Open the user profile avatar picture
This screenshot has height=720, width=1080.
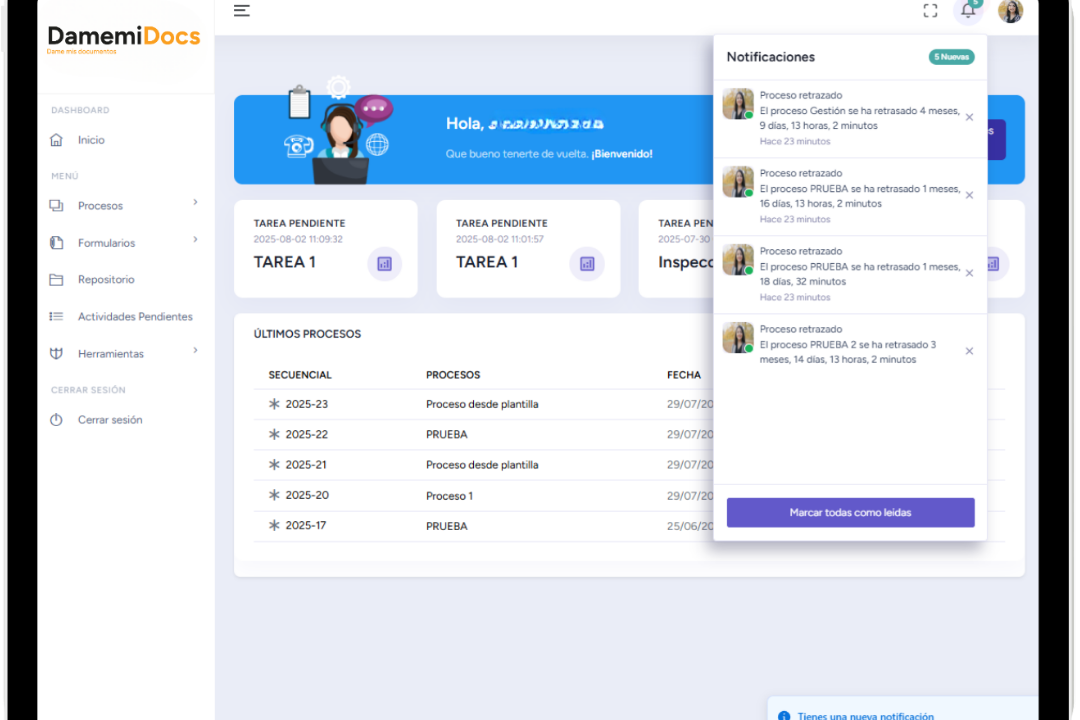(1009, 11)
